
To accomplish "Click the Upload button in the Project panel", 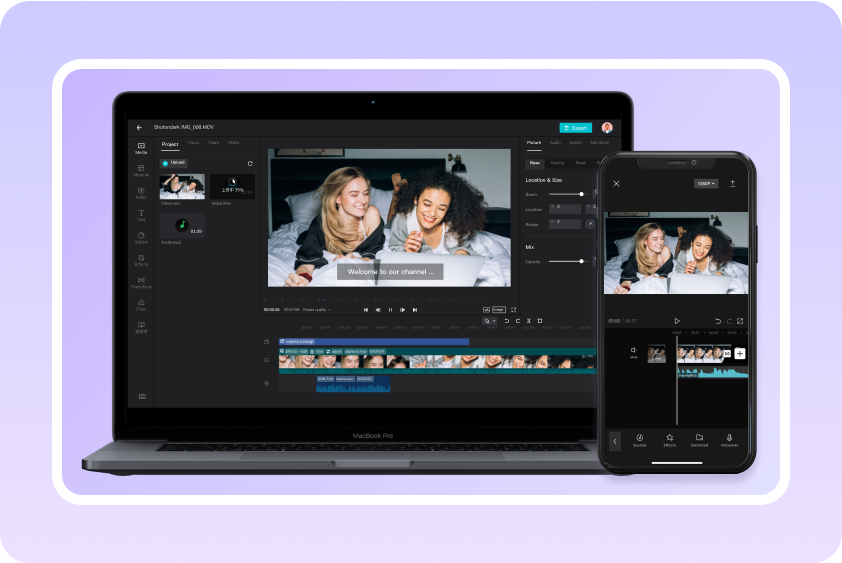I will click(x=173, y=162).
